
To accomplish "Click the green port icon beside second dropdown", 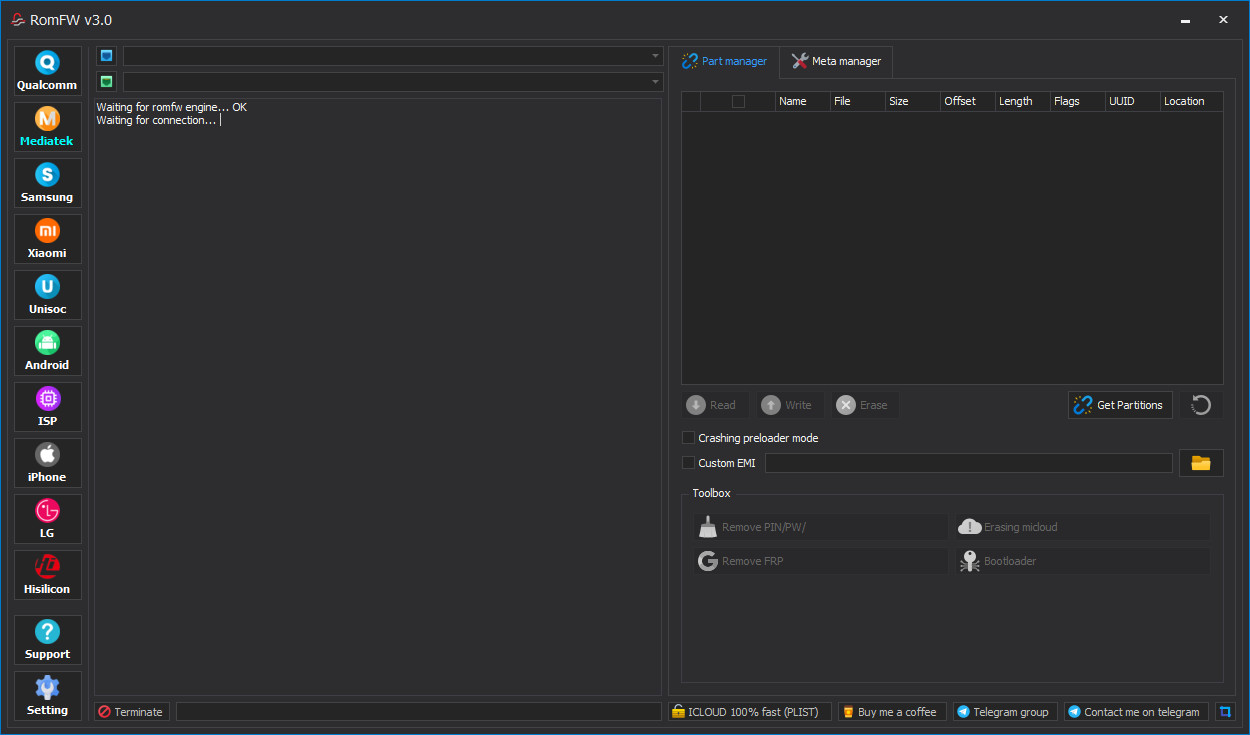I will pyautogui.click(x=107, y=81).
